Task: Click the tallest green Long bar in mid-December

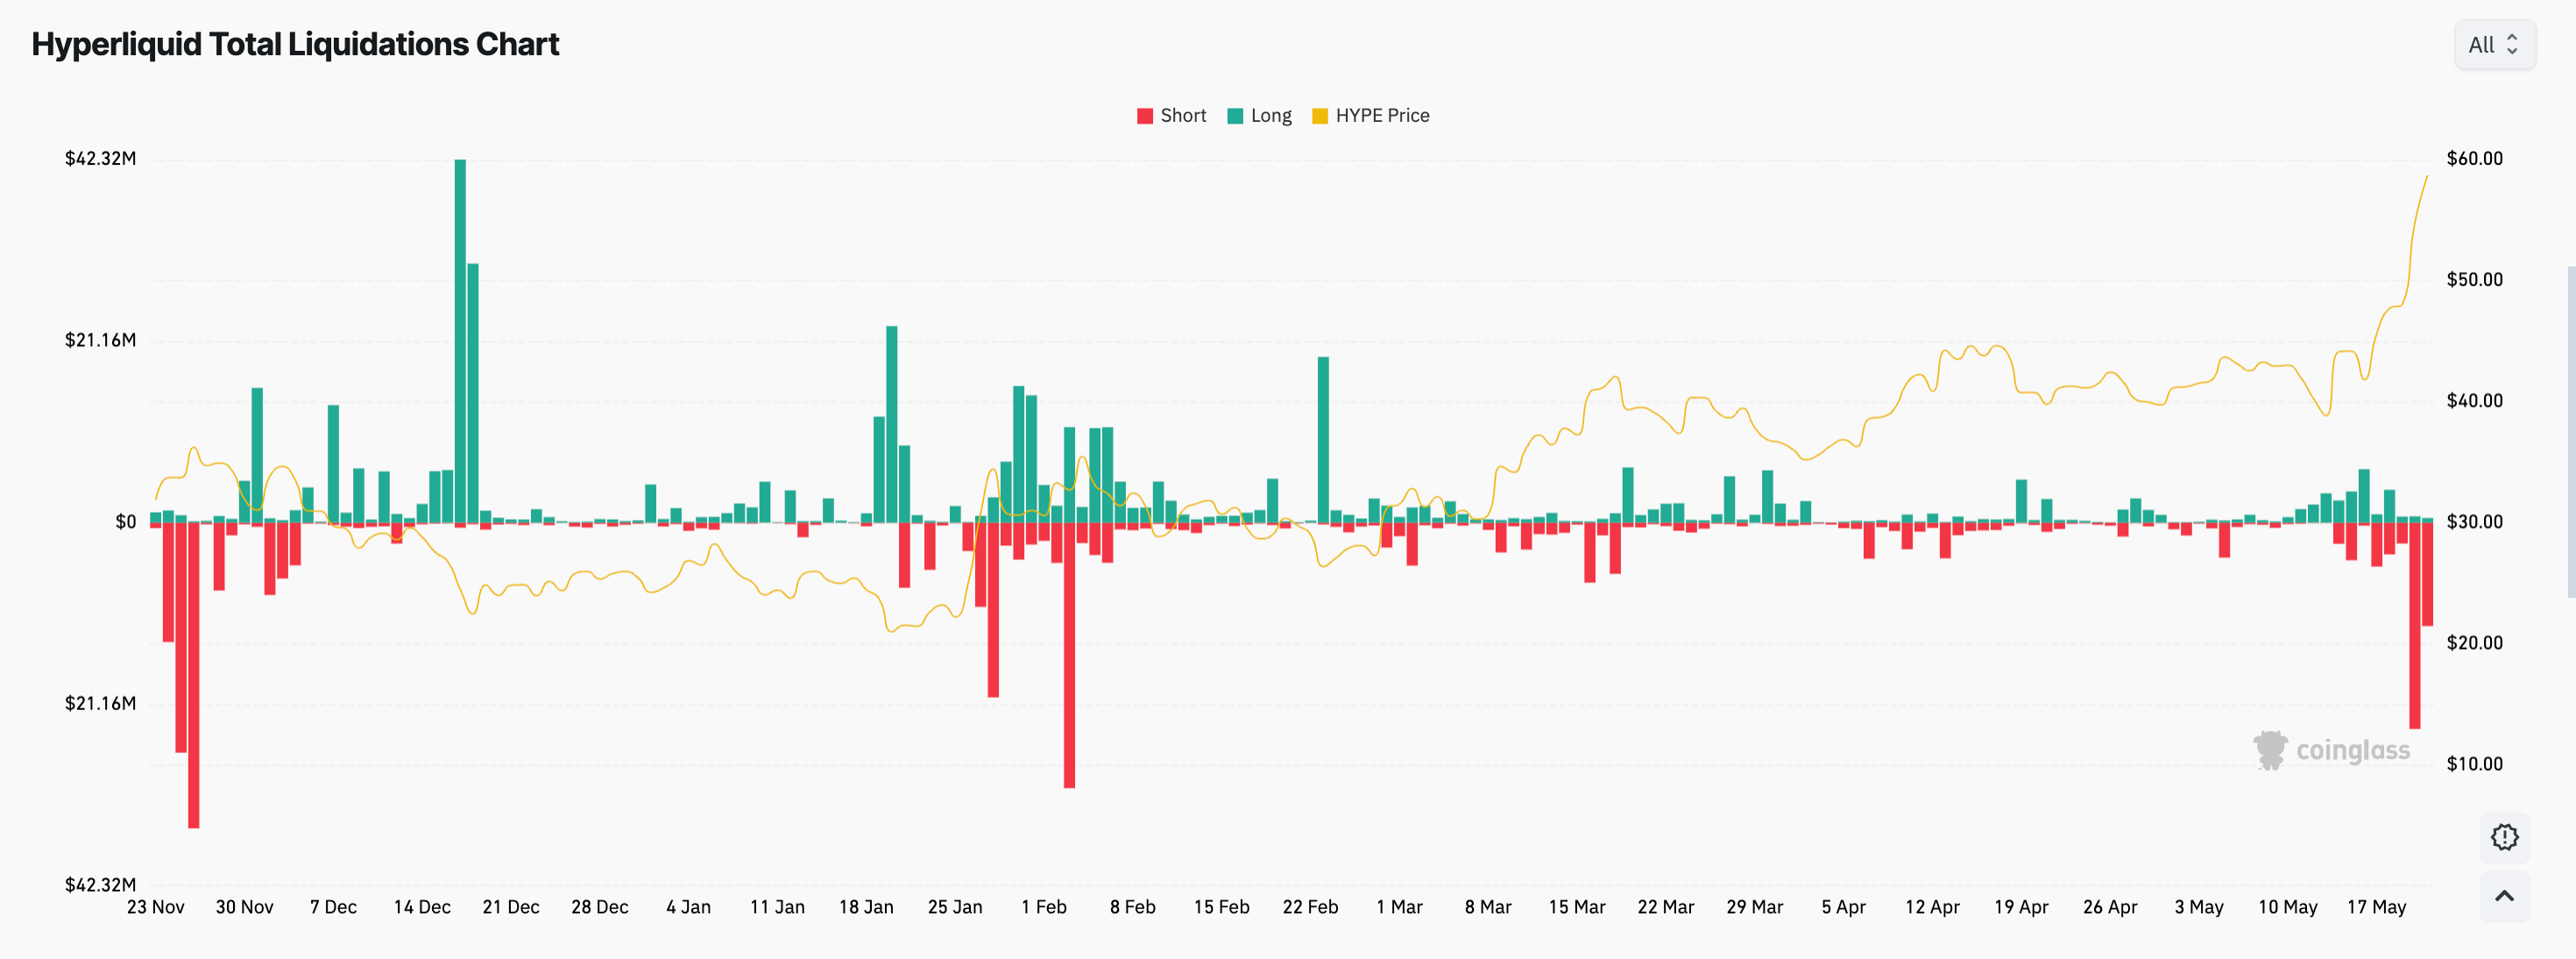Action: [460, 341]
